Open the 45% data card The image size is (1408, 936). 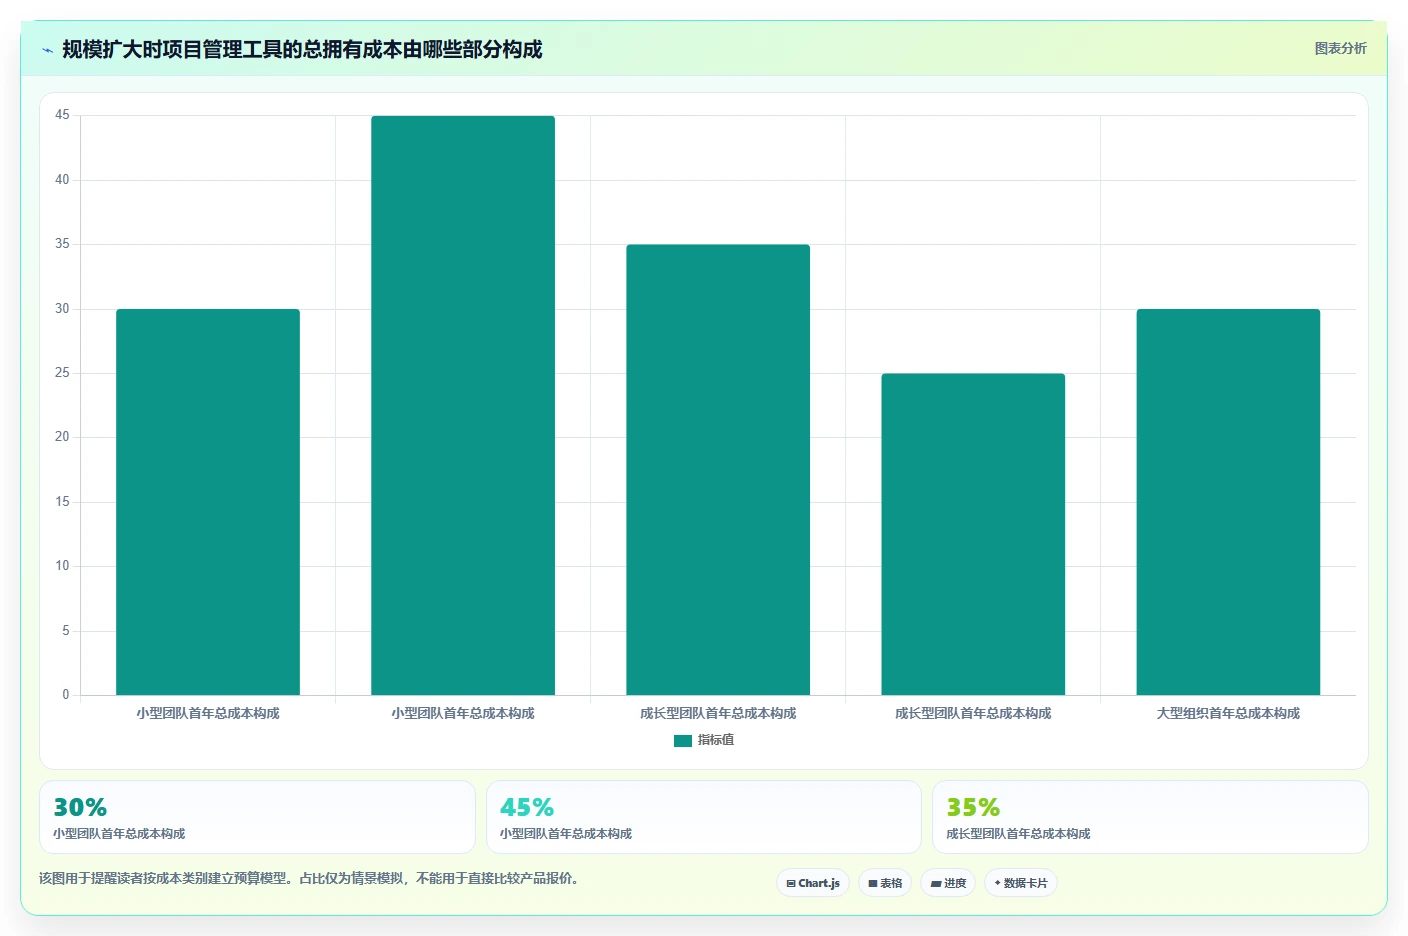click(703, 817)
